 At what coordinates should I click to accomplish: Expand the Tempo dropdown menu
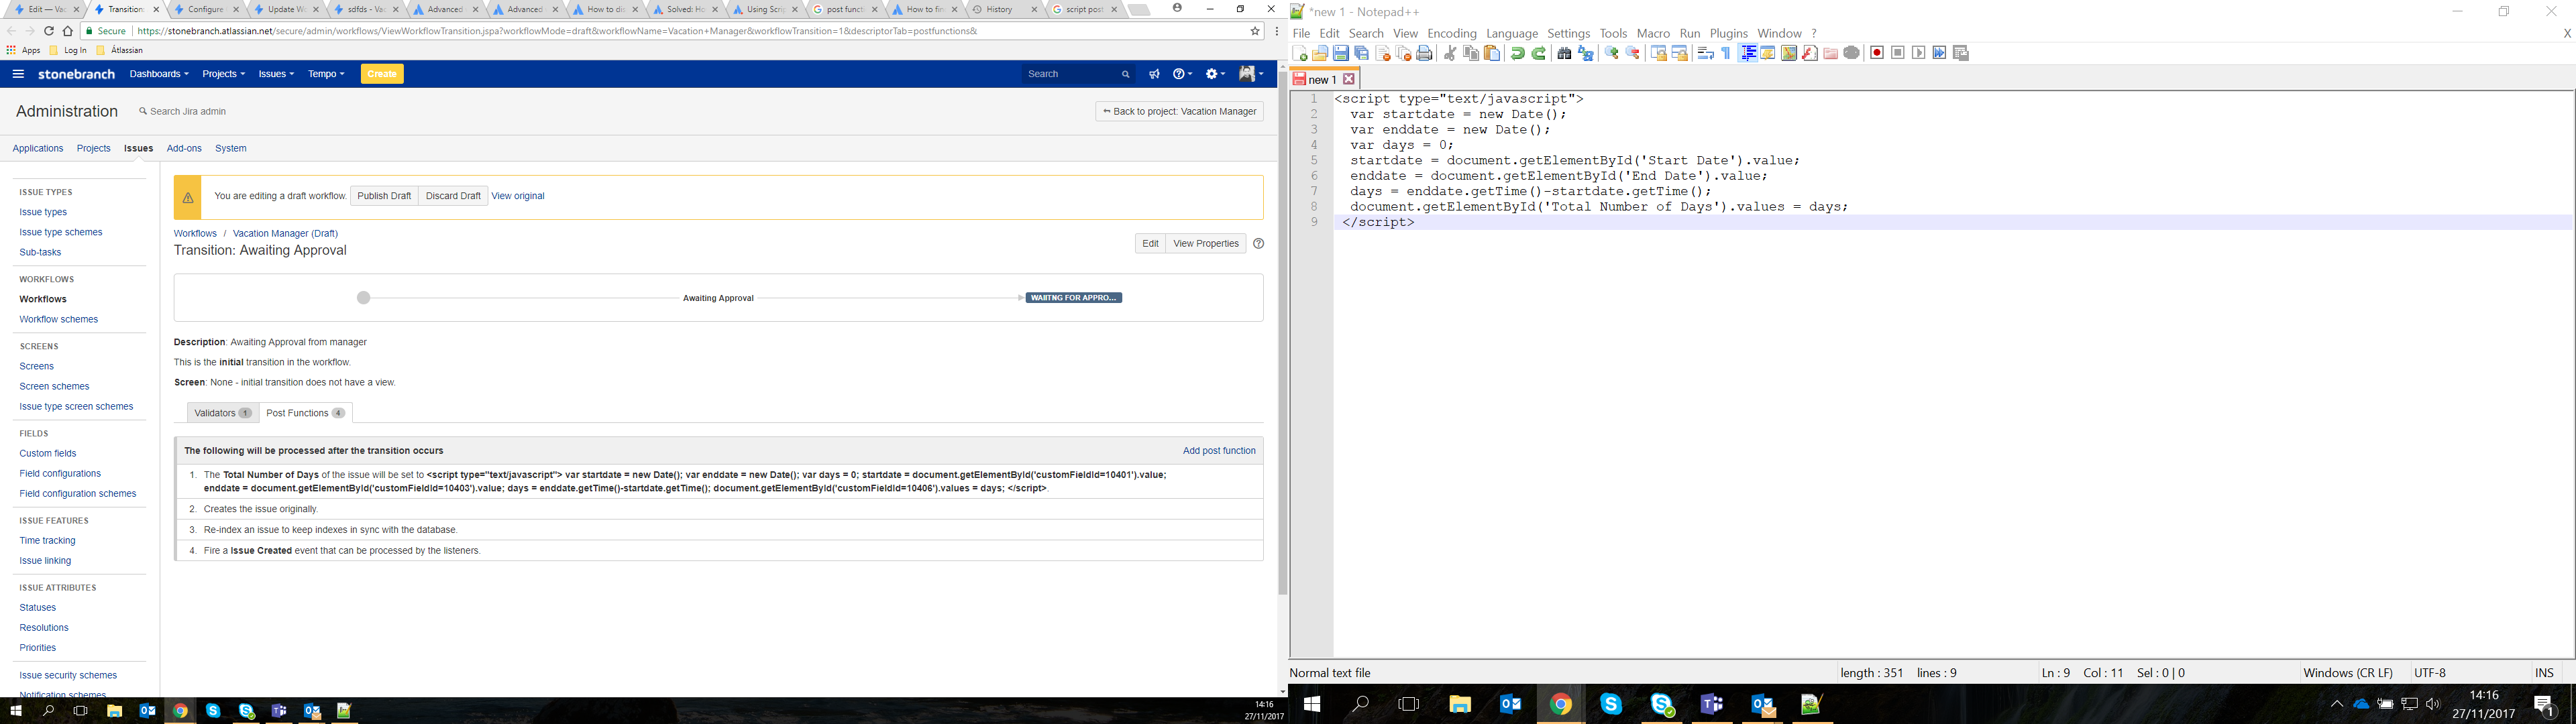(x=326, y=74)
